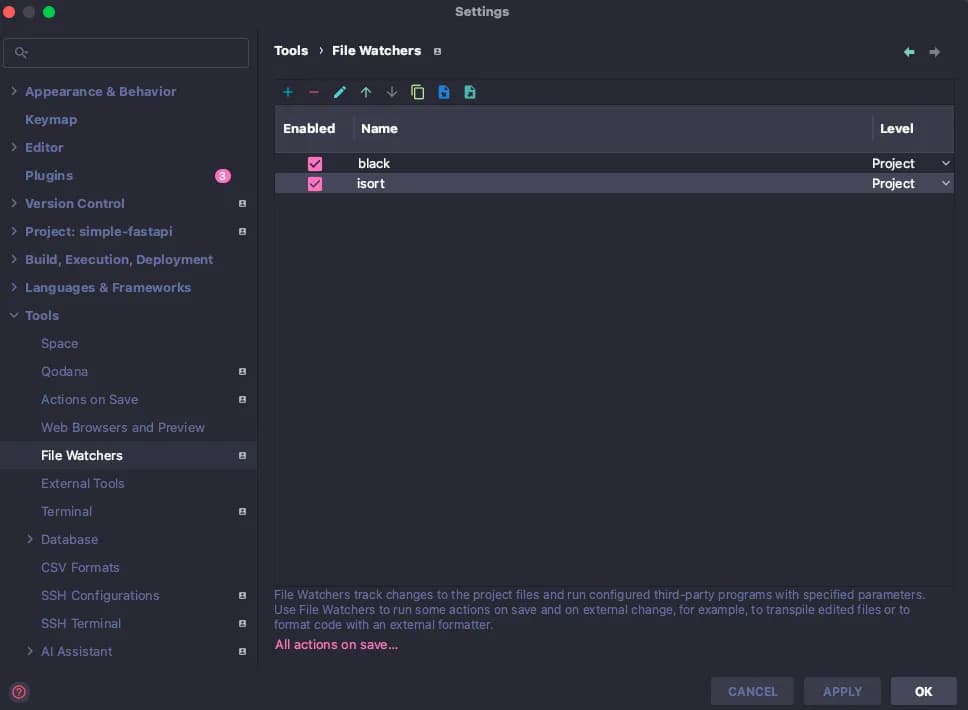Open help question mark icon
This screenshot has height=710, width=968.
(19, 691)
